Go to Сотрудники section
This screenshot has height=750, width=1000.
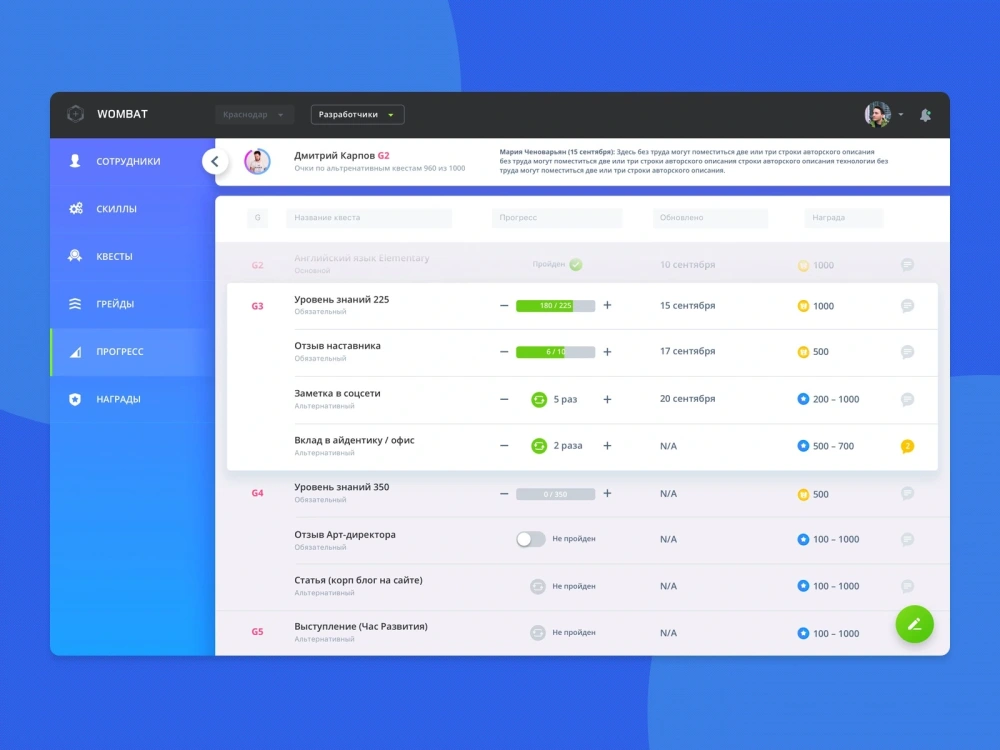133,161
